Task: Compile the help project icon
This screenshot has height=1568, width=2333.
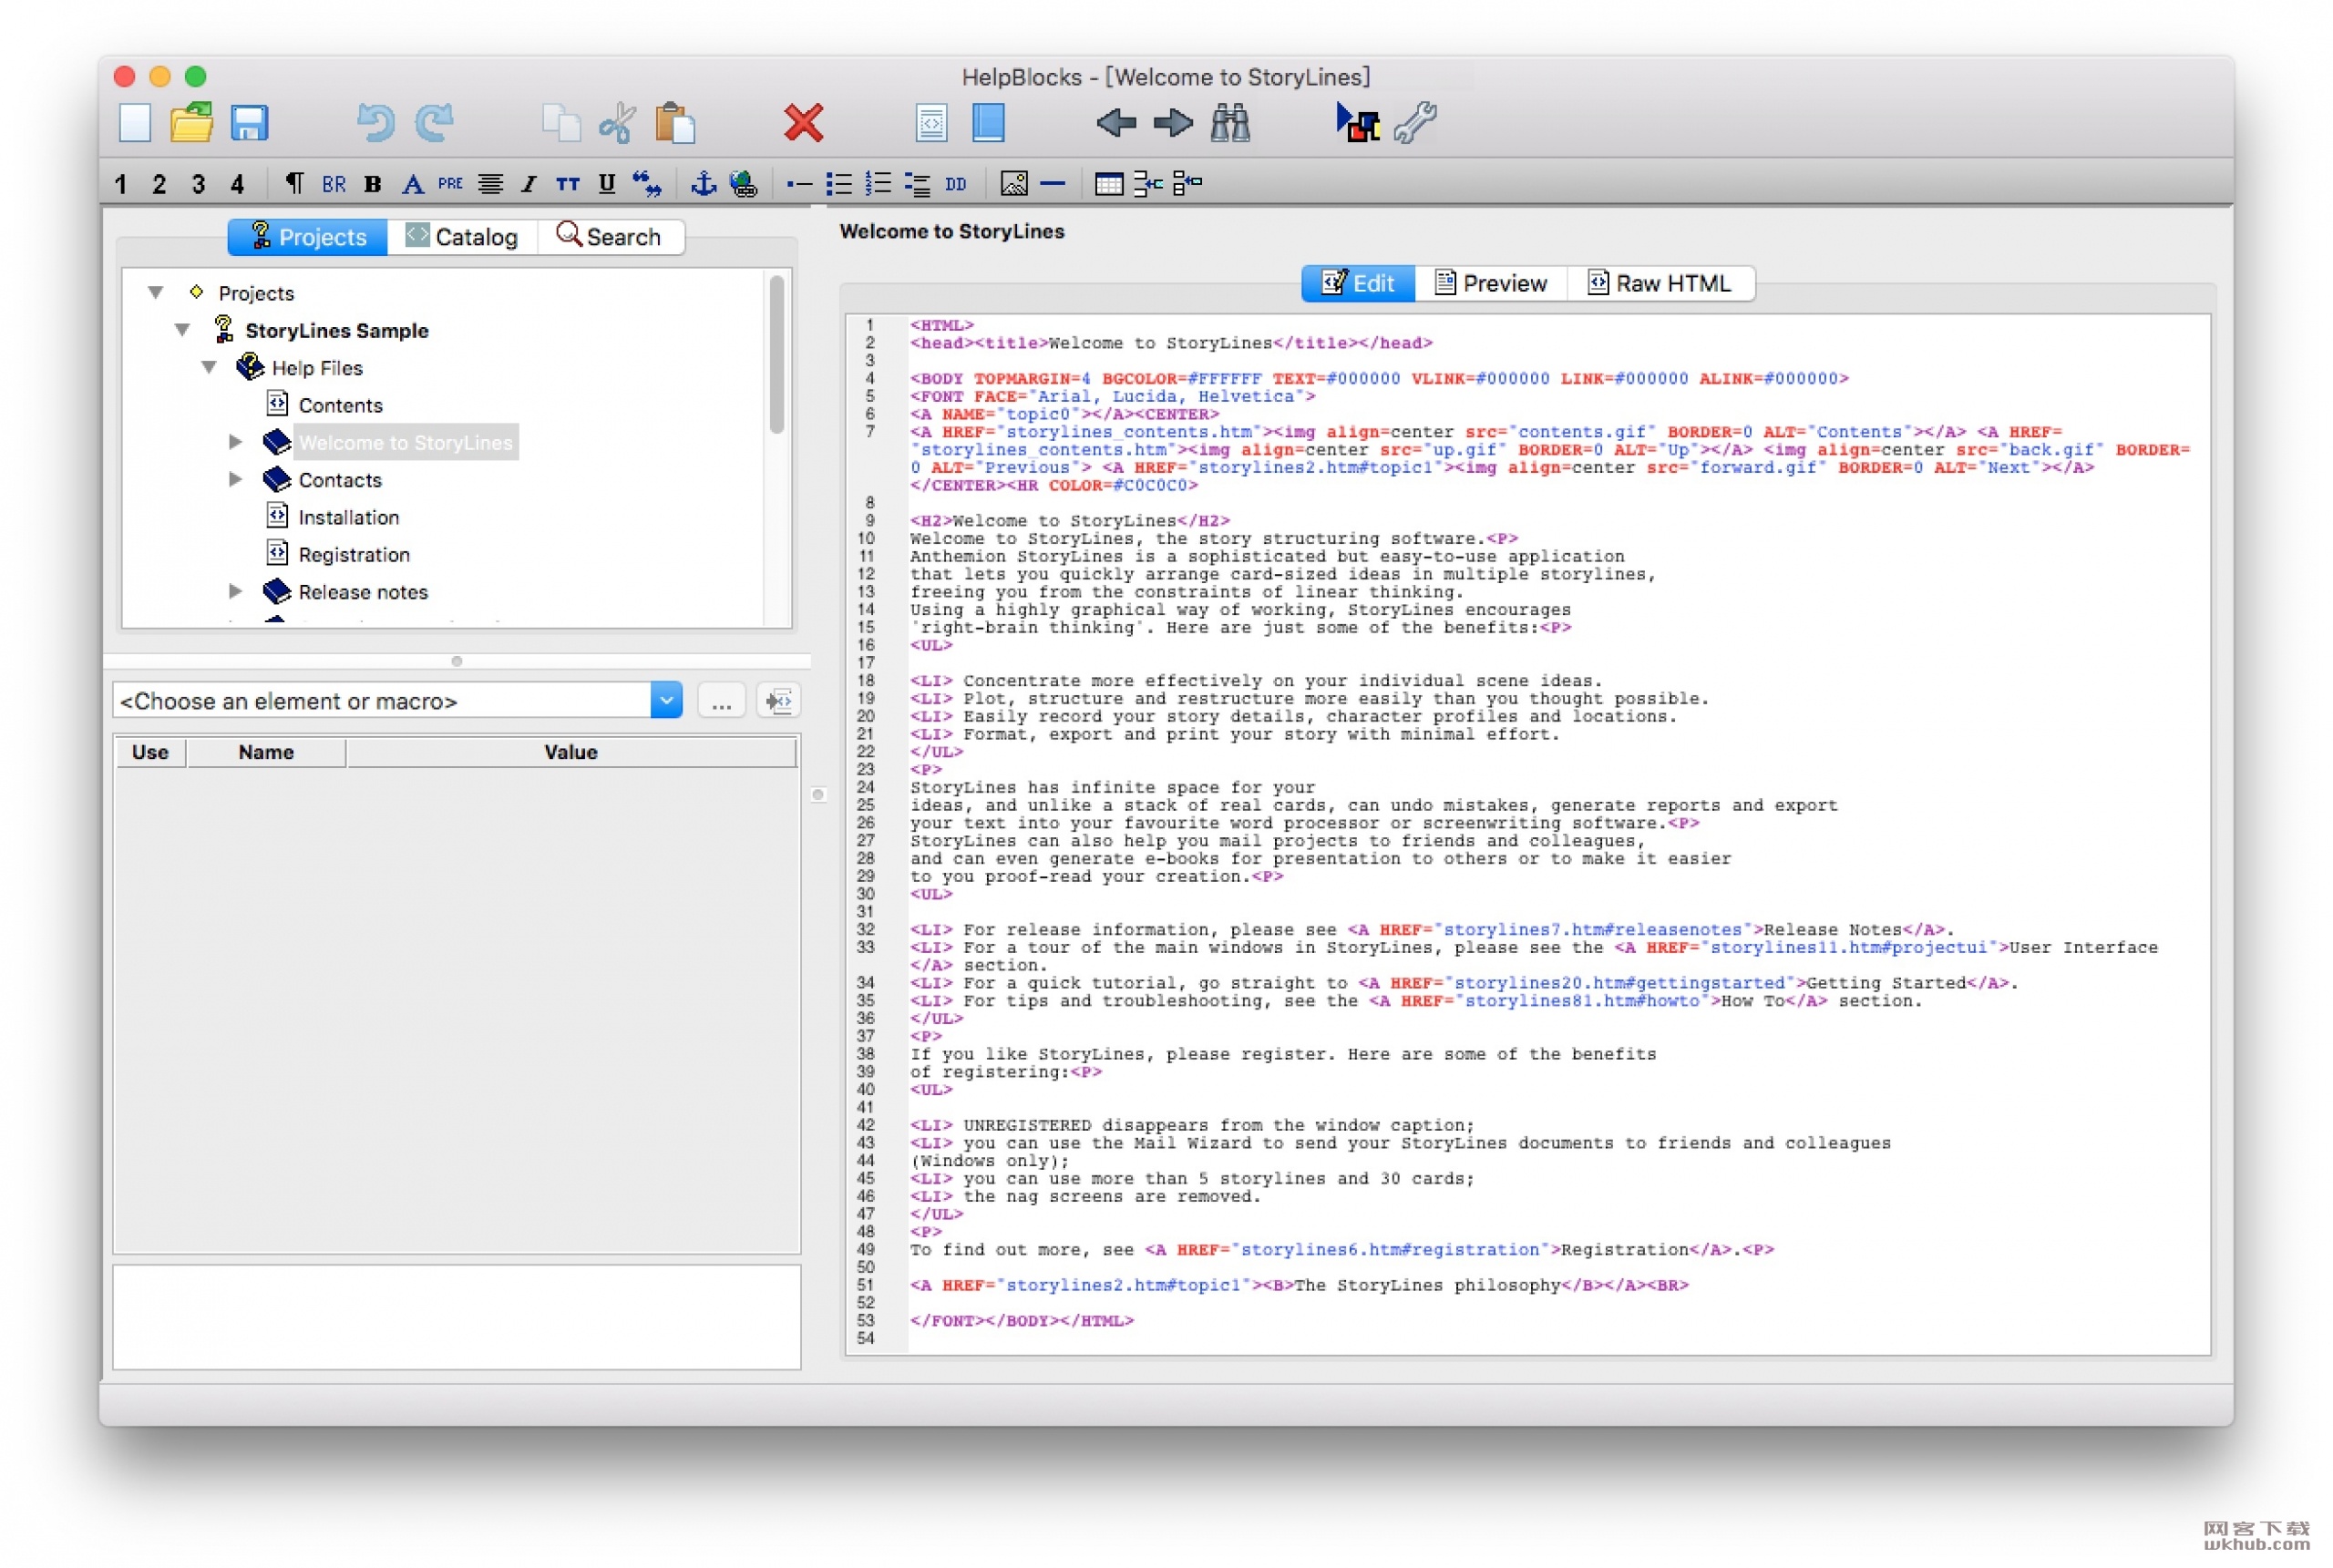Action: 1357,123
